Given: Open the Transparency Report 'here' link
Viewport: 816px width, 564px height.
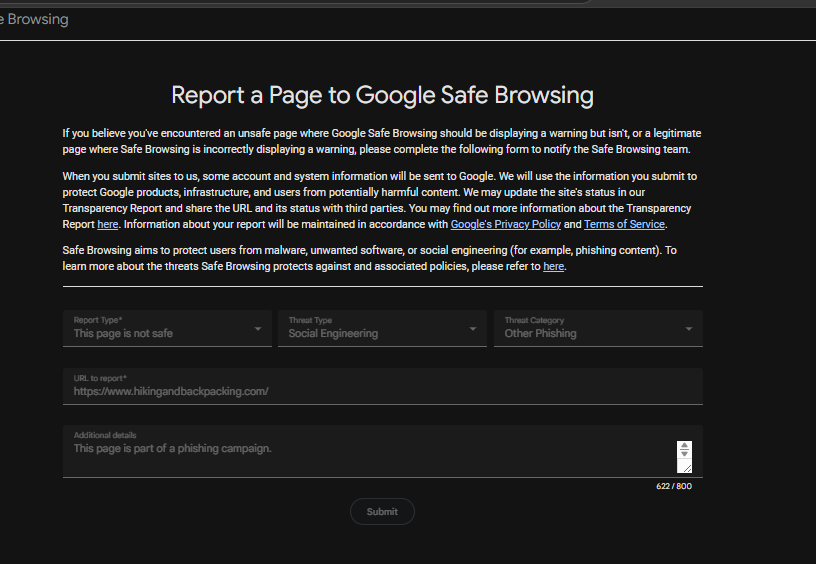Looking at the screenshot, I should click(108, 224).
